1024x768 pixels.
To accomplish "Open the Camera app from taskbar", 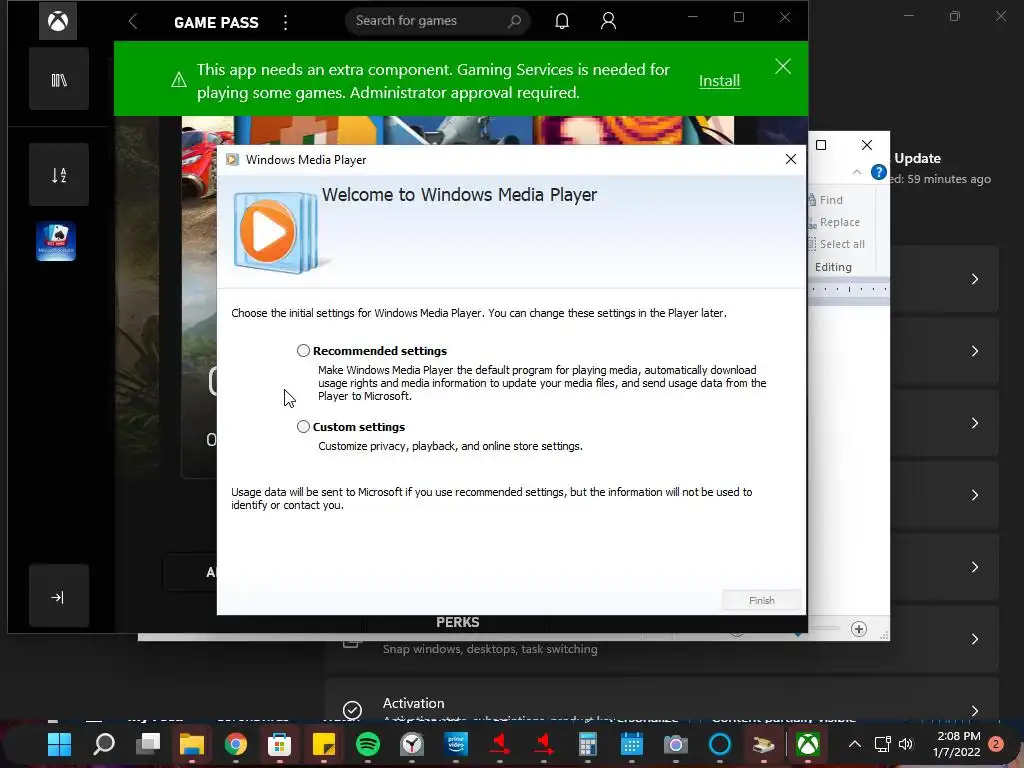I will pyautogui.click(x=675, y=744).
